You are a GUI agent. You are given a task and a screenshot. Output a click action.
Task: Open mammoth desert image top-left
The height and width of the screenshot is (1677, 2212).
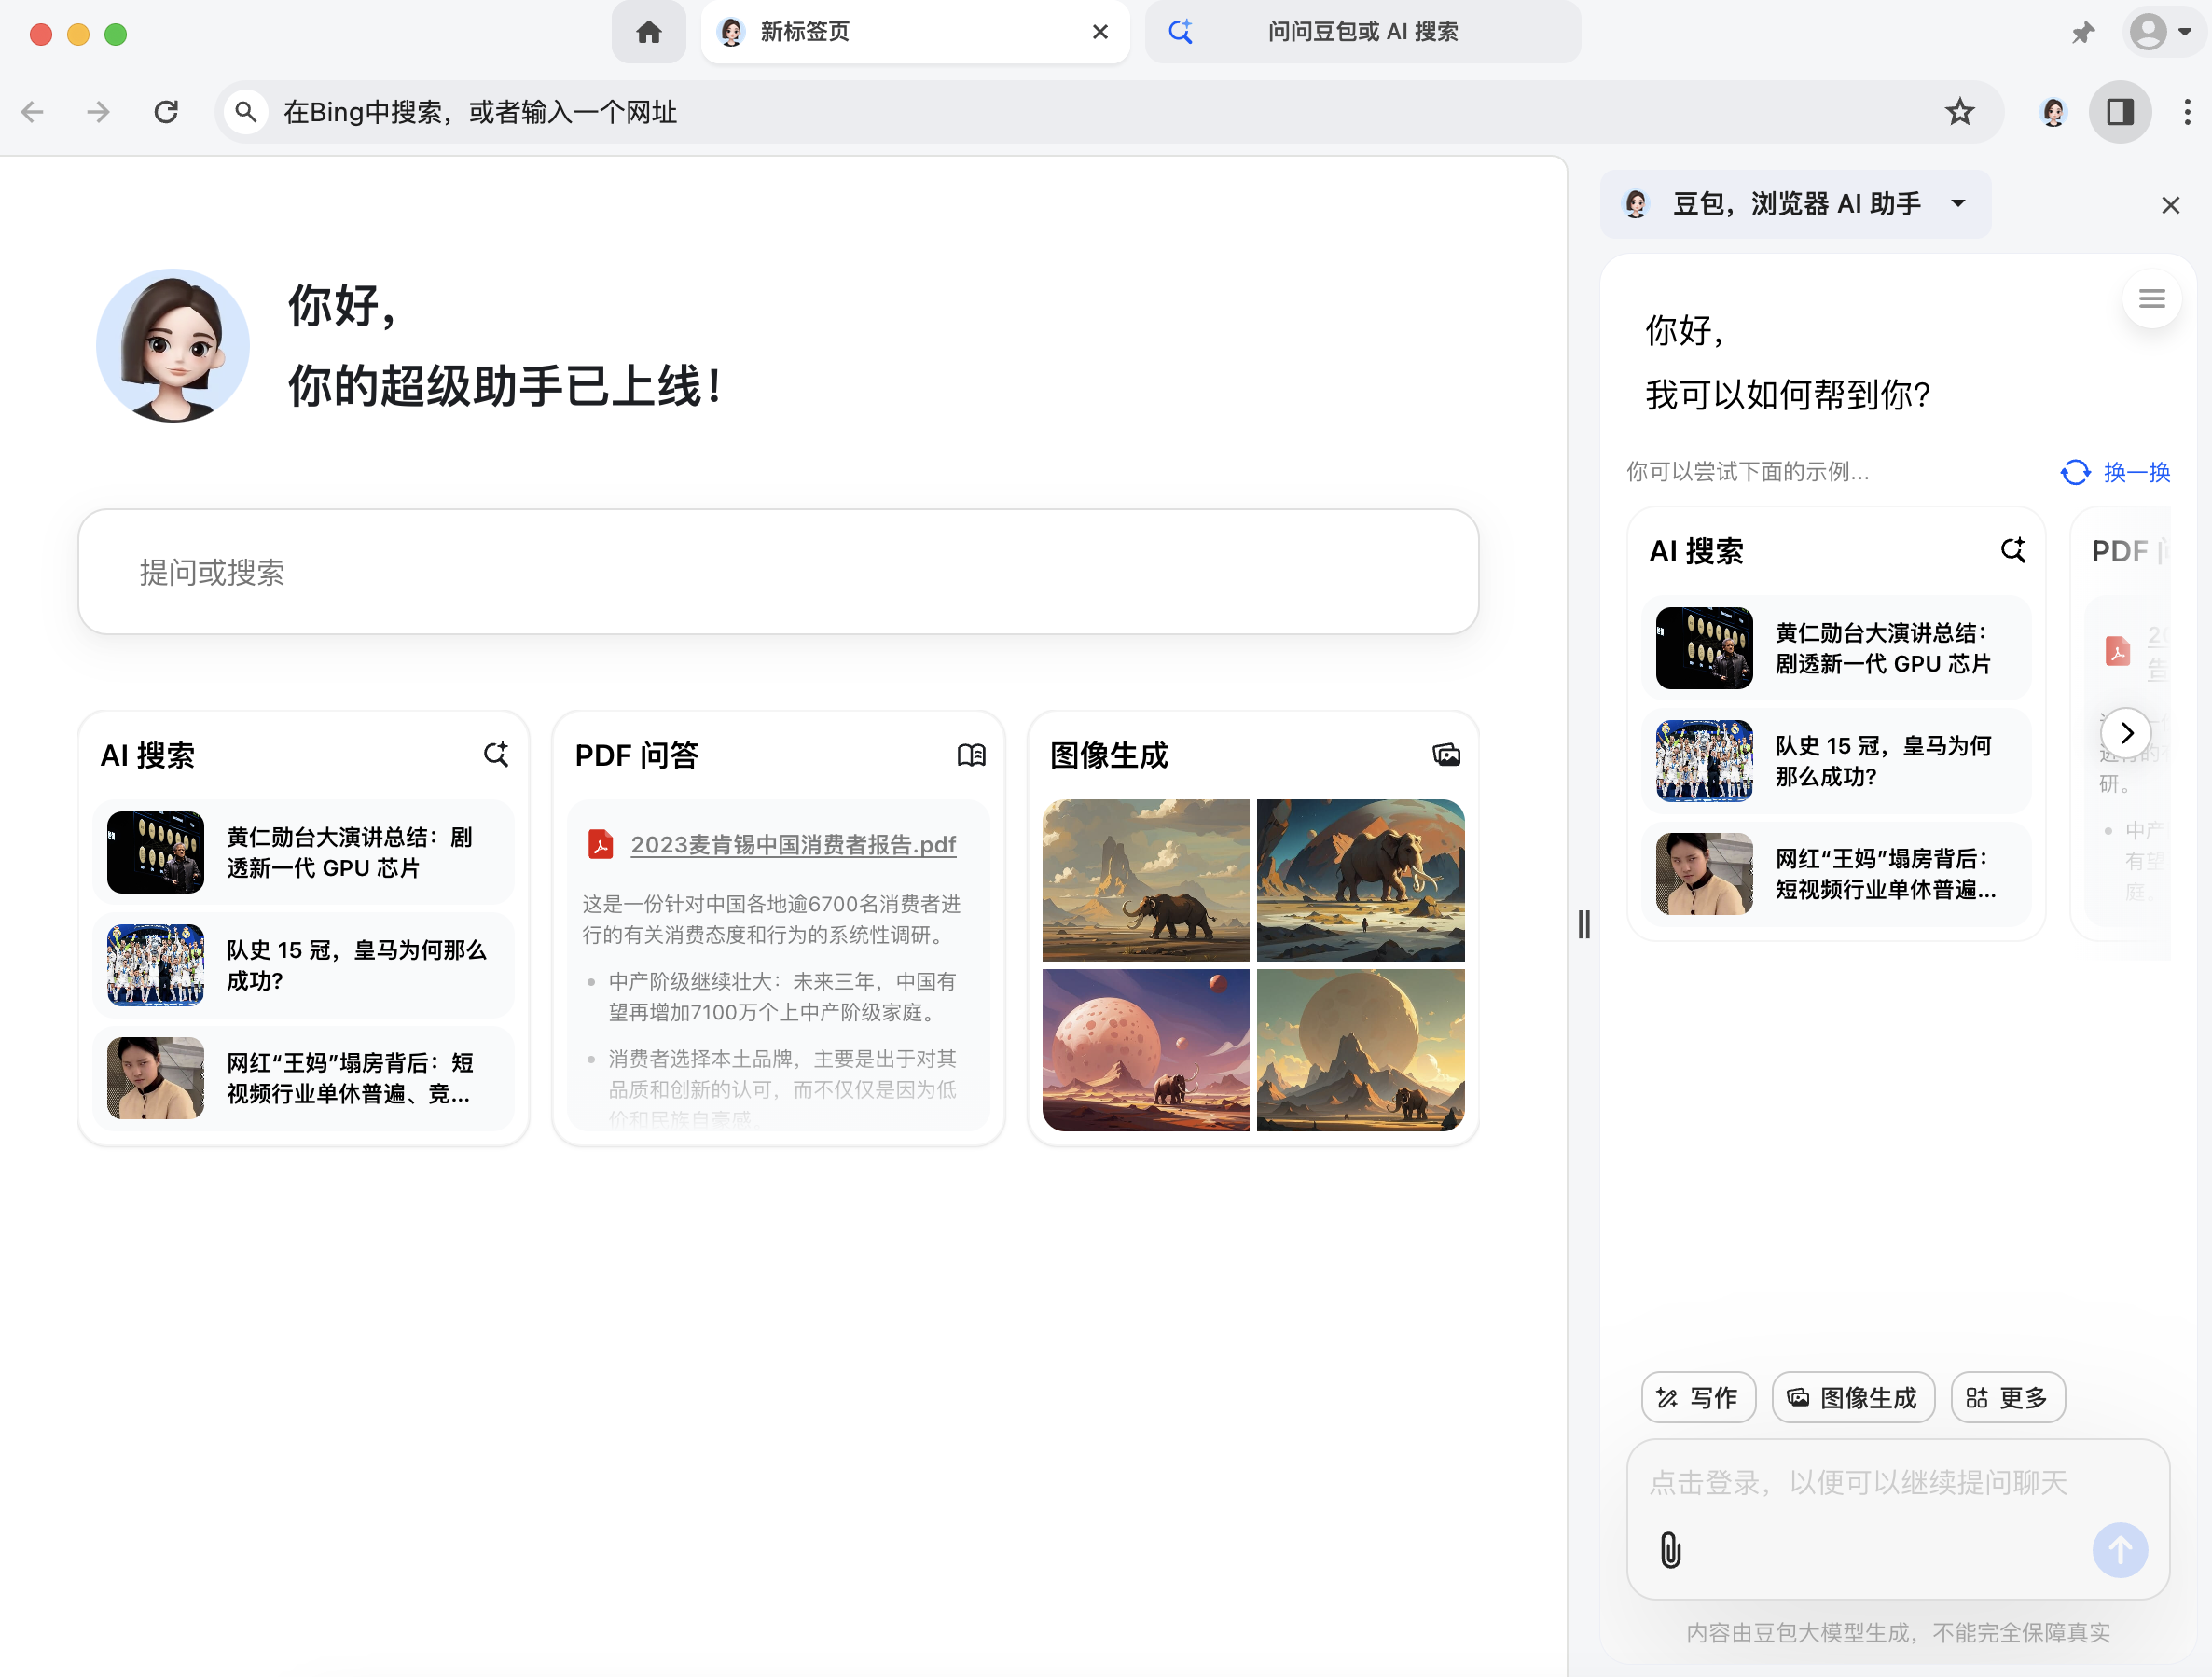click(1146, 880)
